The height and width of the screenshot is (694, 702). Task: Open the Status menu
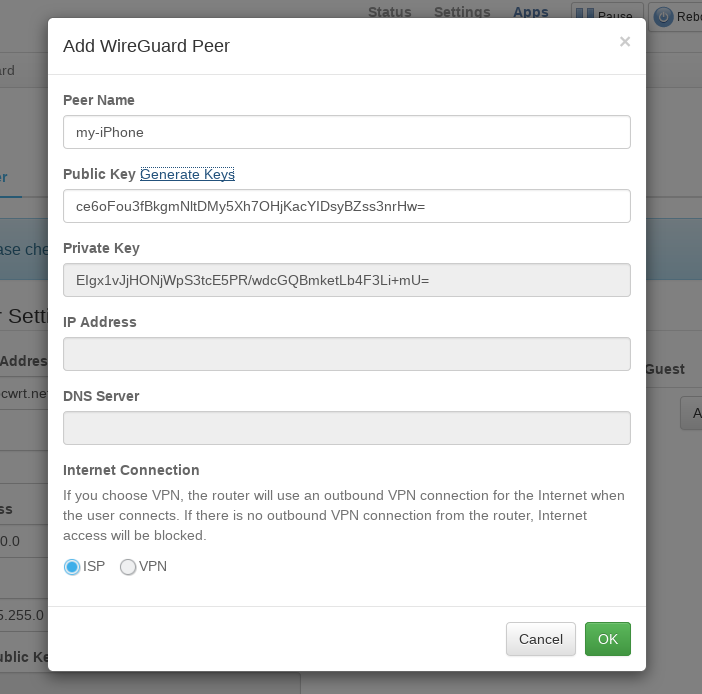tap(389, 12)
